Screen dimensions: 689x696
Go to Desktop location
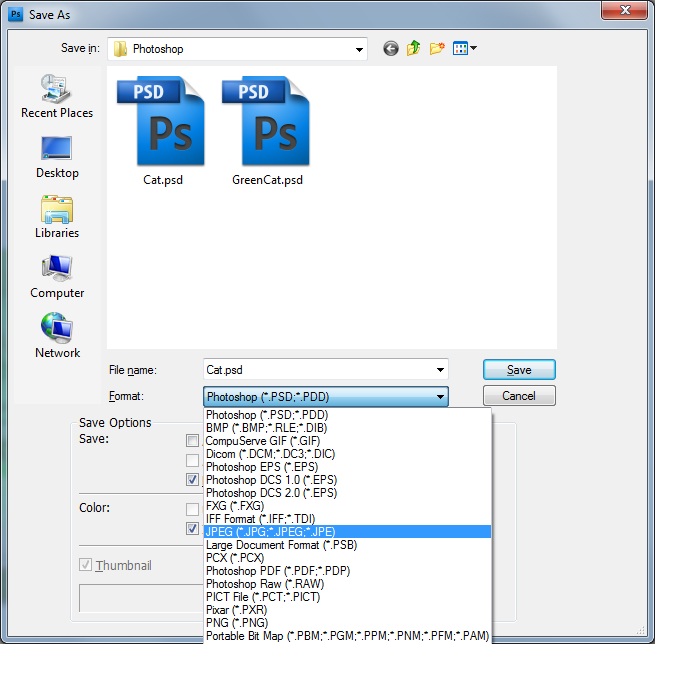(57, 157)
